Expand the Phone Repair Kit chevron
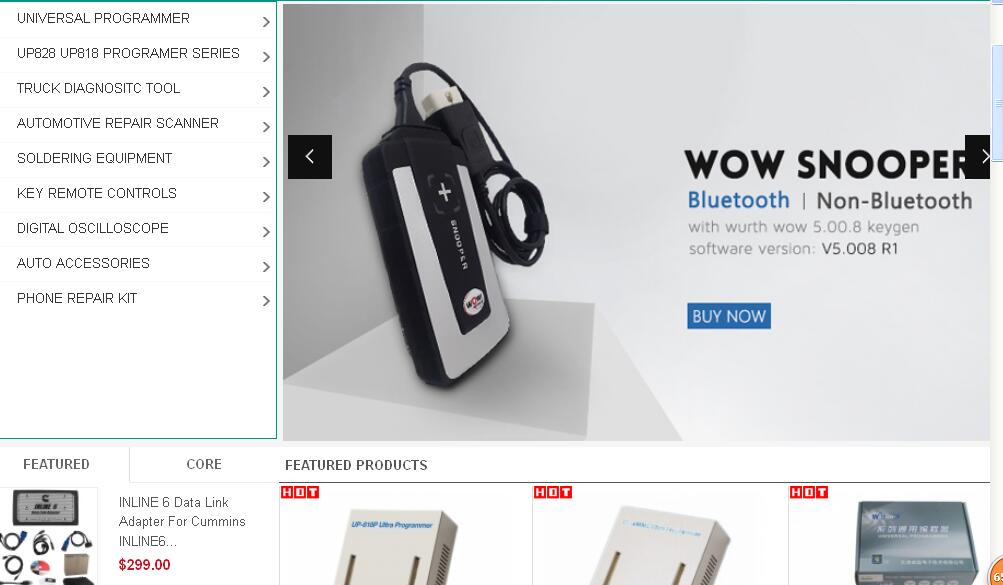1003x585 pixels. pos(266,301)
